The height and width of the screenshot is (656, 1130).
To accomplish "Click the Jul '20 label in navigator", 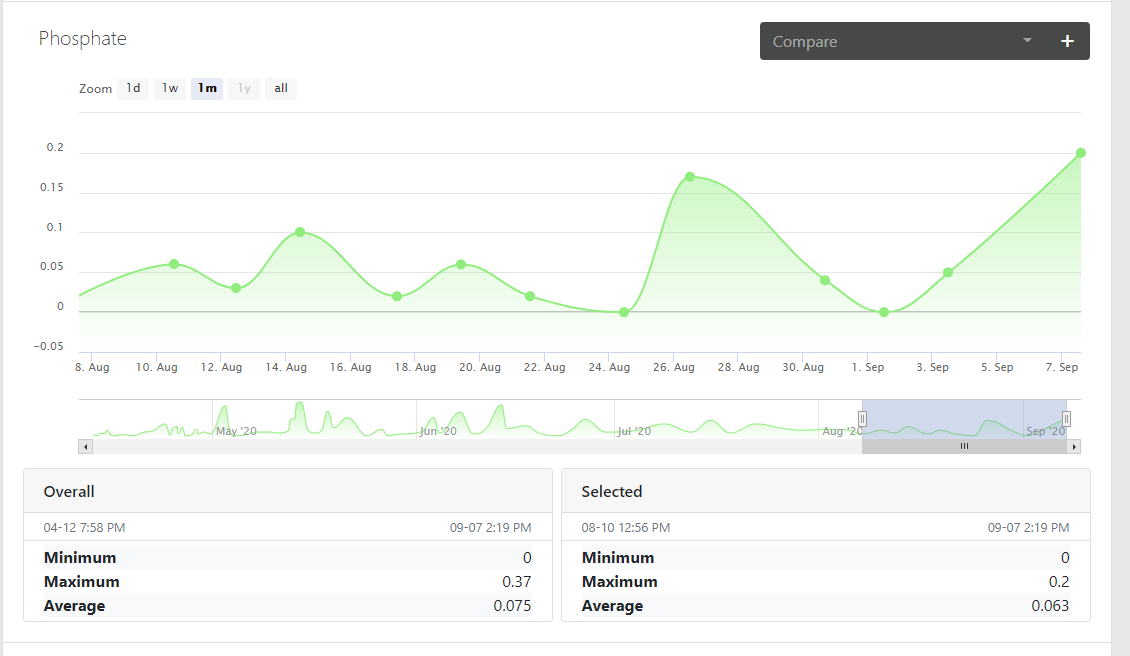I will click(634, 431).
